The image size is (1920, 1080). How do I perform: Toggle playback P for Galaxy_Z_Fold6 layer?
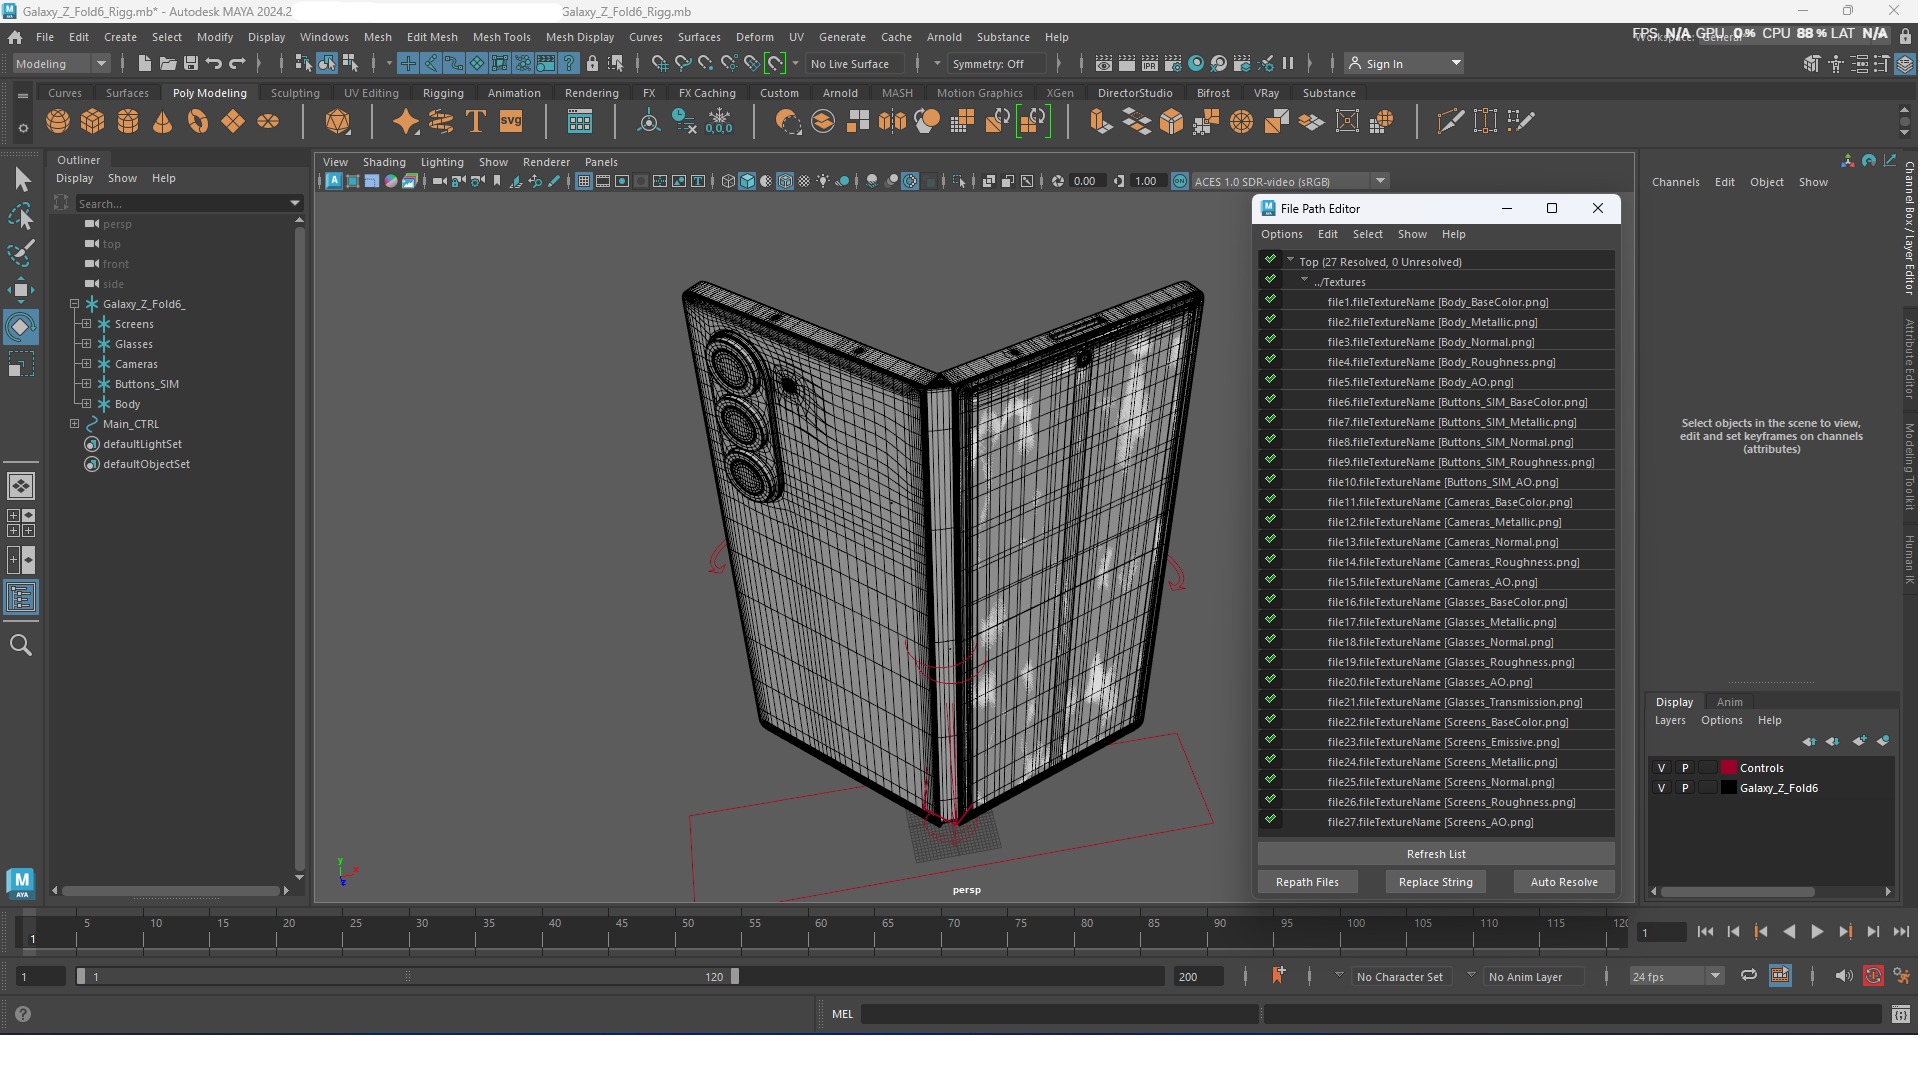[x=1685, y=788]
